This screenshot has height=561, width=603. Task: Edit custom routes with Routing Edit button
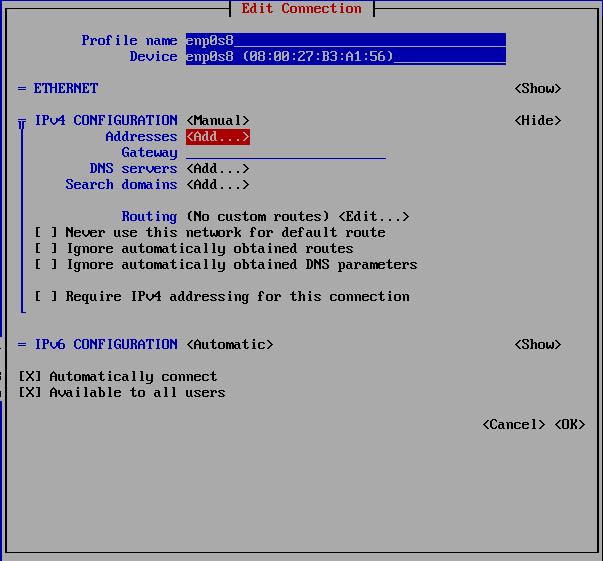(x=373, y=216)
